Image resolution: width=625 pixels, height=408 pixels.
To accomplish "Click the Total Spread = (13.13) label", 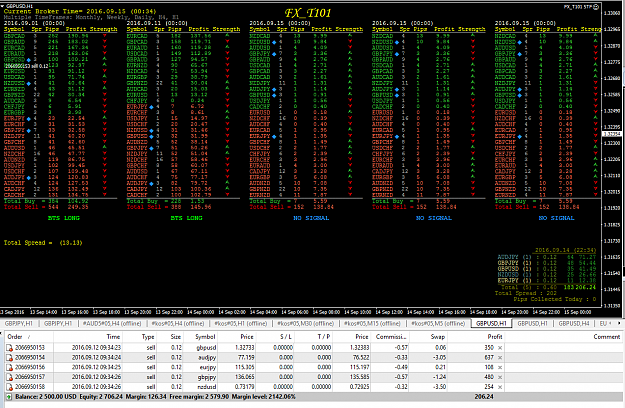I will coord(43,243).
